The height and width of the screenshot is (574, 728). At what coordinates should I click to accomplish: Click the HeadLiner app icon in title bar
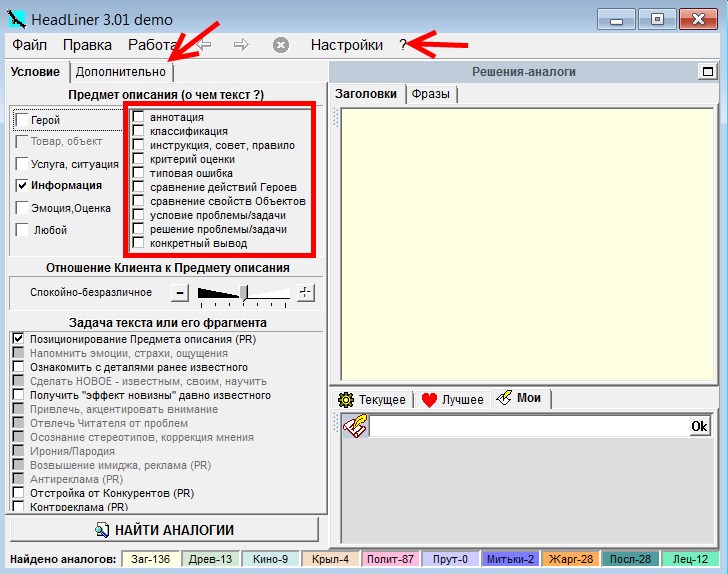coord(17,20)
